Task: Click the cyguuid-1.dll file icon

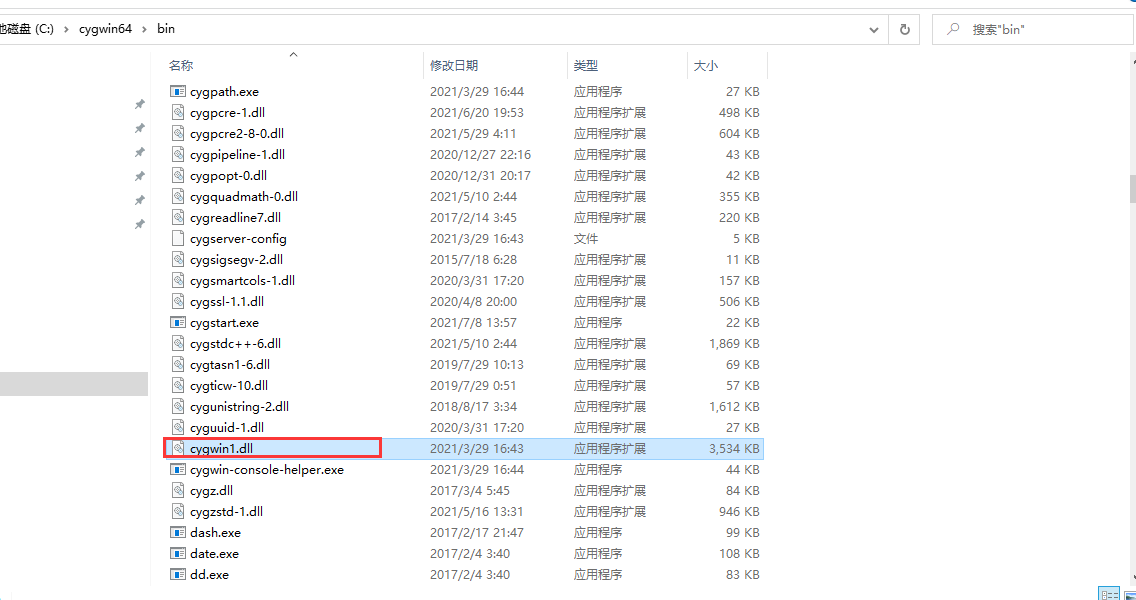Action: [x=178, y=428]
